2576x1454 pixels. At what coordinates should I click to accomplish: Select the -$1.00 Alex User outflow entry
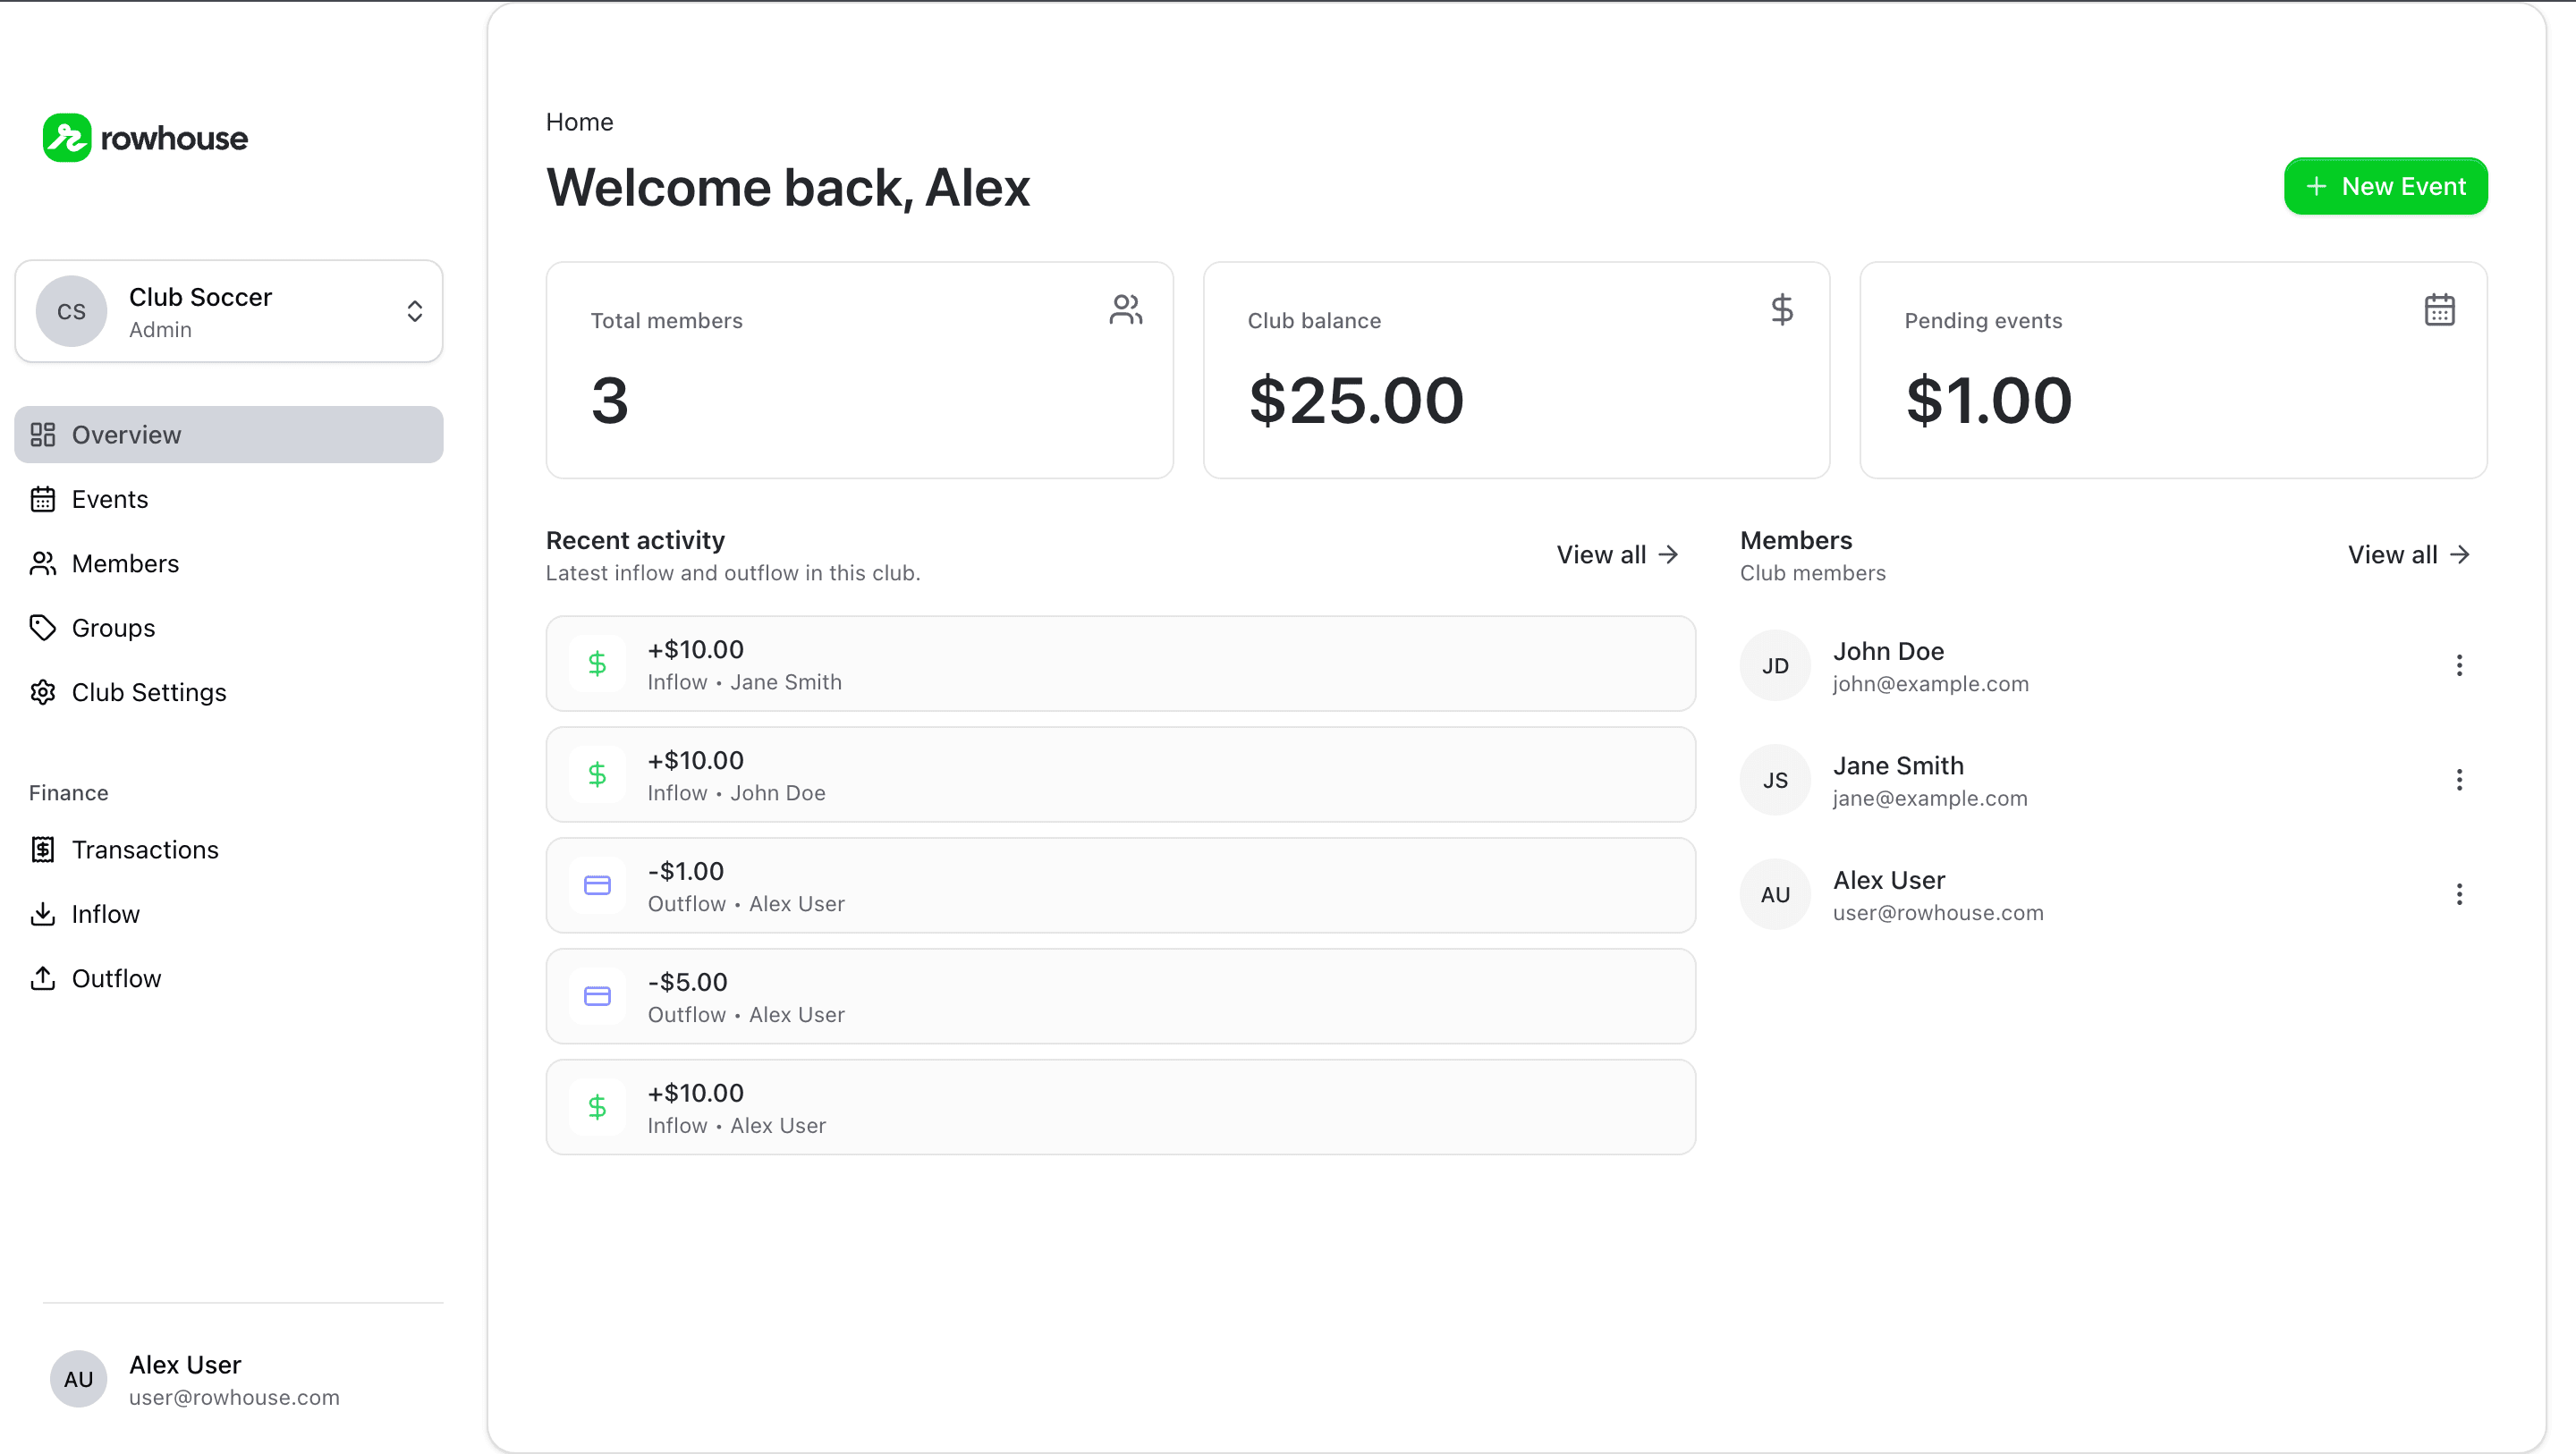[x=1120, y=885]
